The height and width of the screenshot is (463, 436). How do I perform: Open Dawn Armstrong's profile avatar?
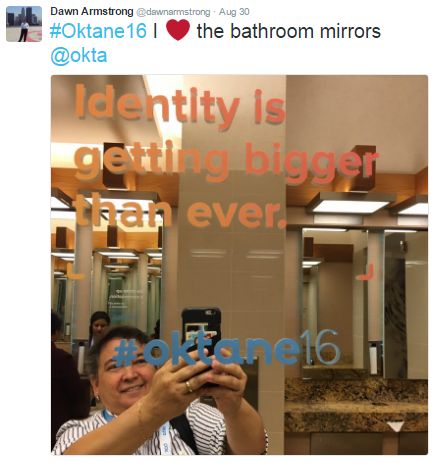tap(24, 24)
